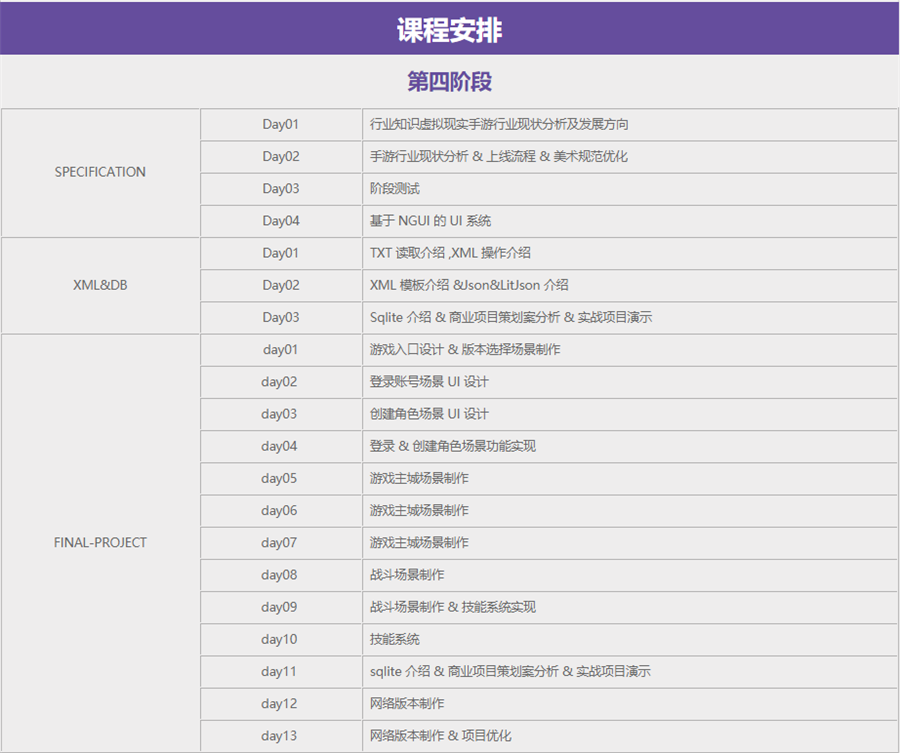This screenshot has width=900, height=753.
Task: Click the XML 模板介绍 & Json & LitJson entry
Action: coord(469,285)
